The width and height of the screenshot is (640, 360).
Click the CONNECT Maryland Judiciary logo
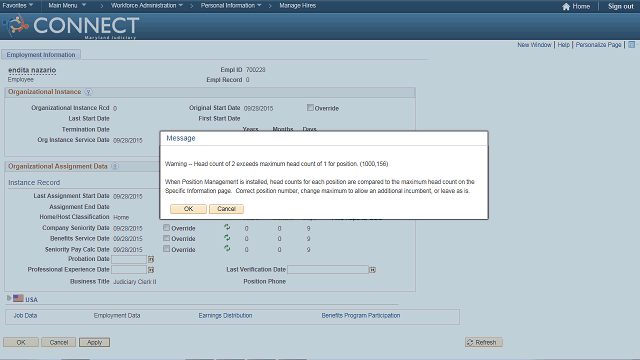(70, 26)
